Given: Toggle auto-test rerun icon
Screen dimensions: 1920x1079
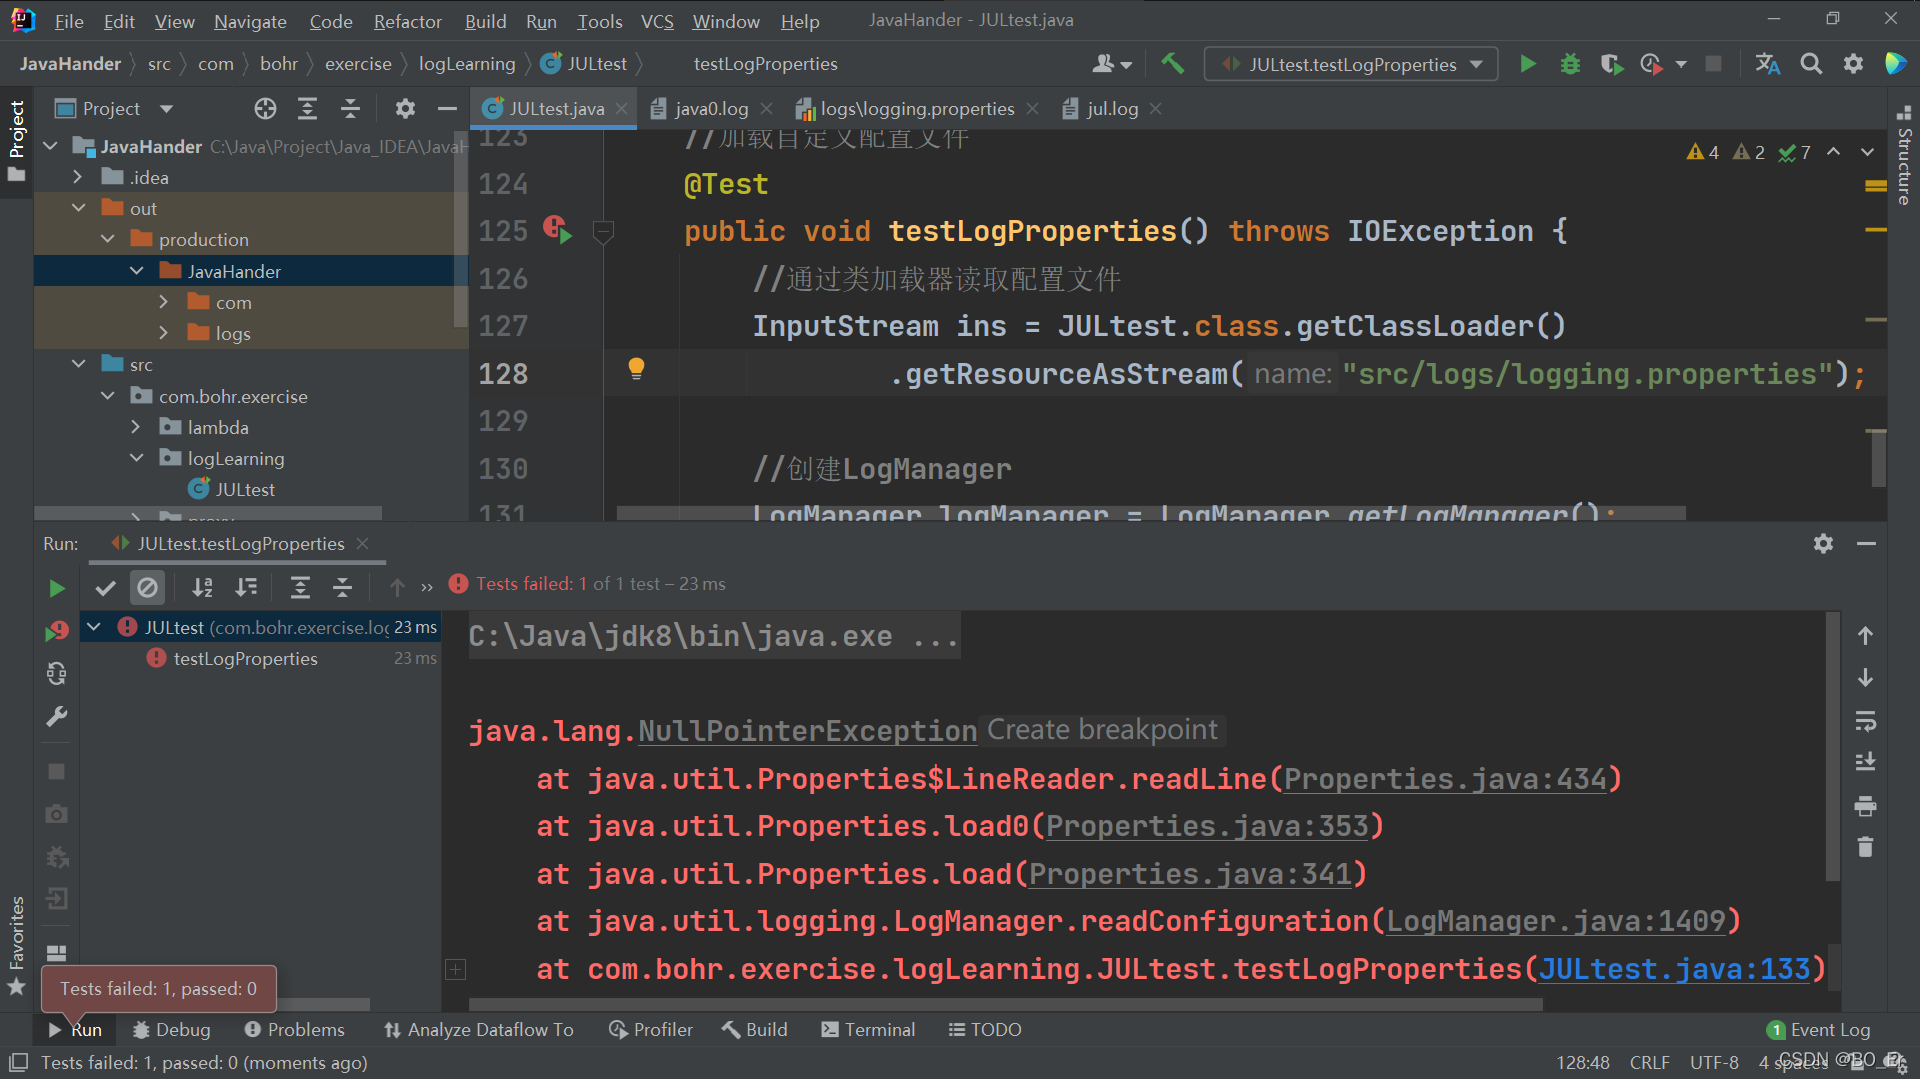Looking at the screenshot, I should pos(57,674).
